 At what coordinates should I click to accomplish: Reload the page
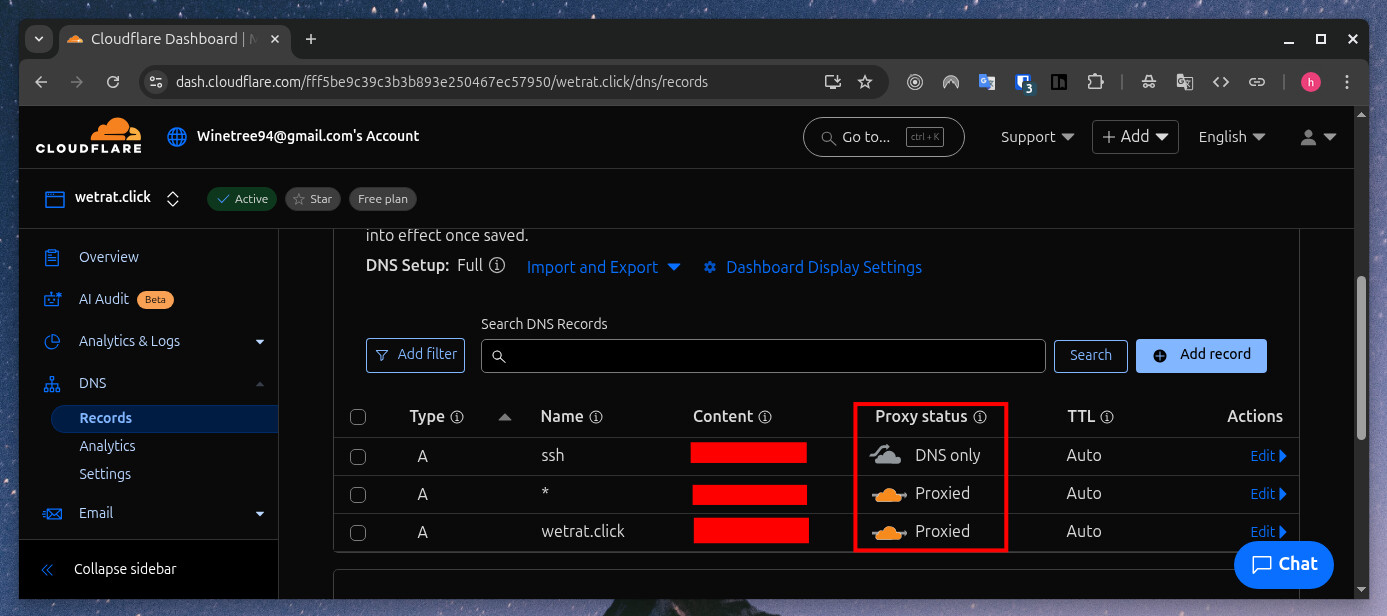[x=113, y=82]
